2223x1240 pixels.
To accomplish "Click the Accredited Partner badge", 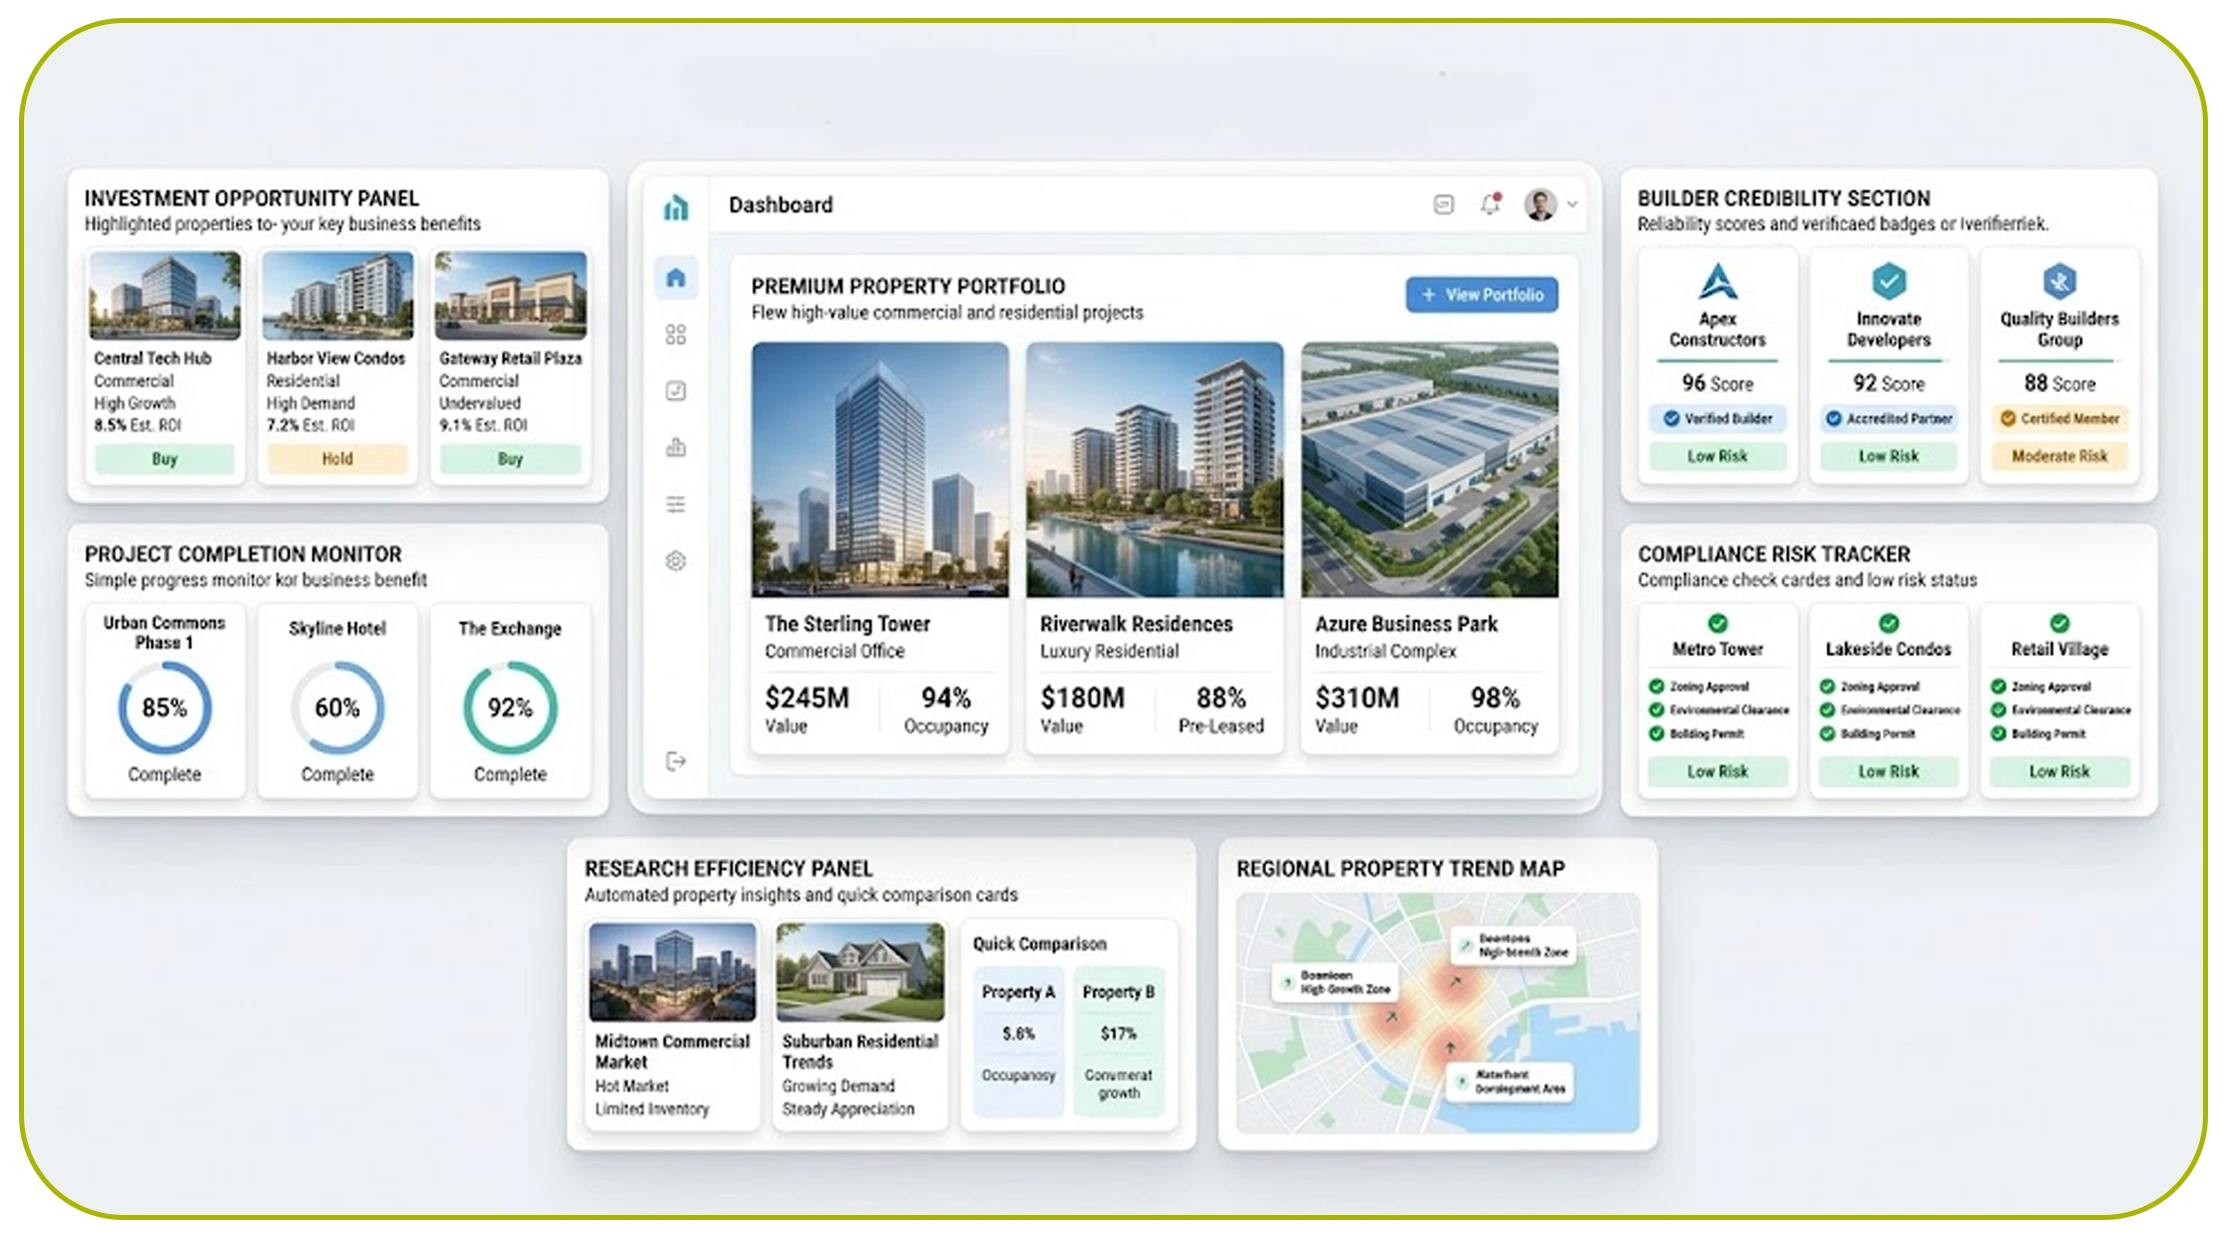I will [x=1889, y=419].
